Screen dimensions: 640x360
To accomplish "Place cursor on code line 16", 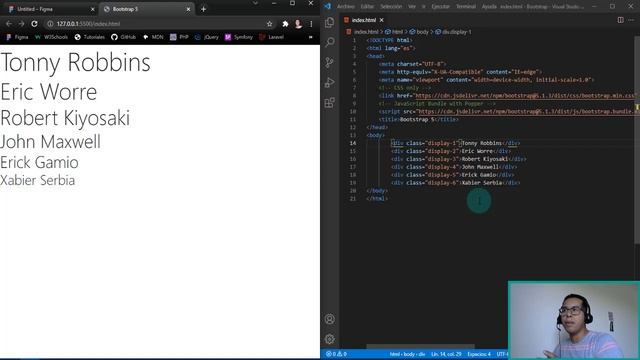I will click(x=458, y=159).
